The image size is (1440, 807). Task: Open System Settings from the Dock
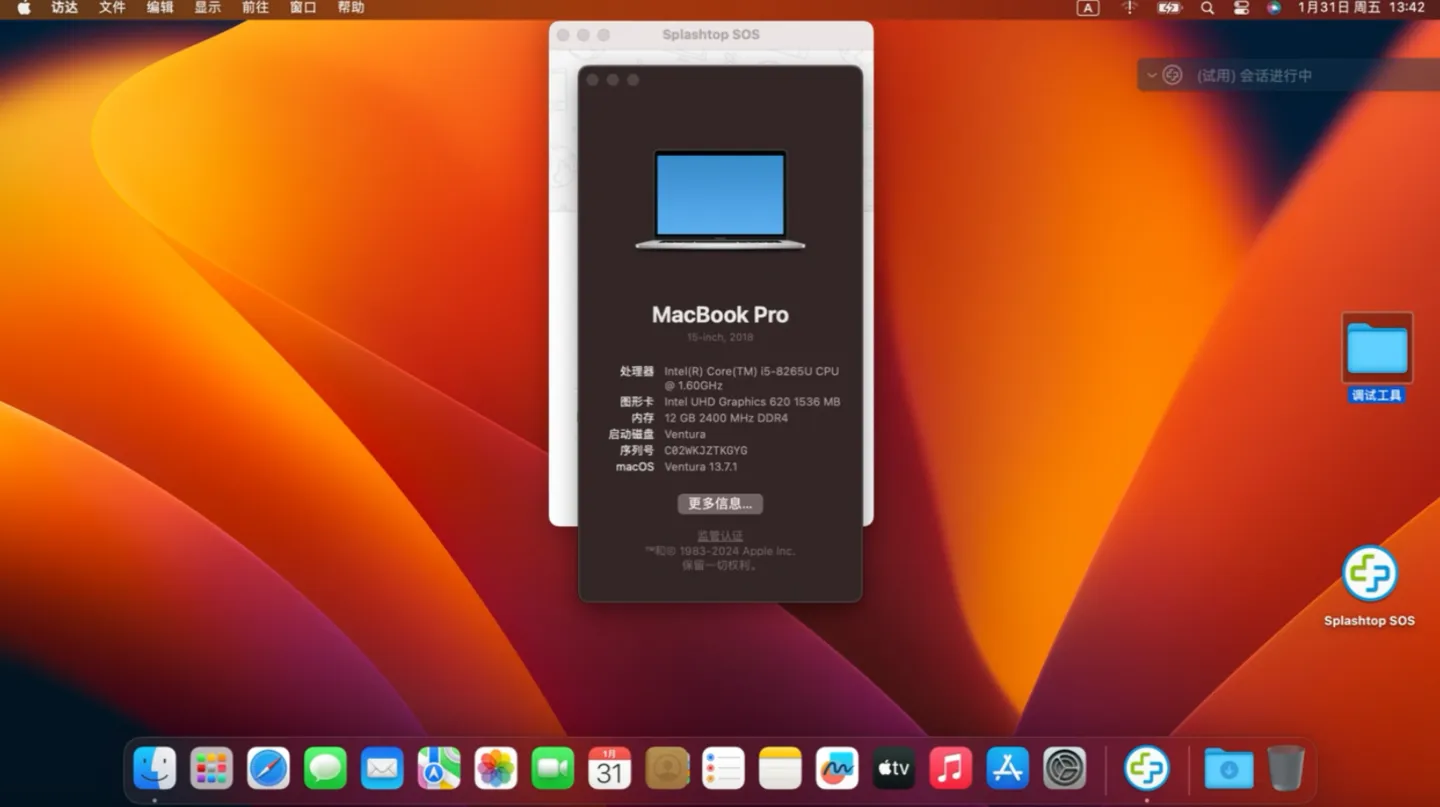[x=1064, y=768]
